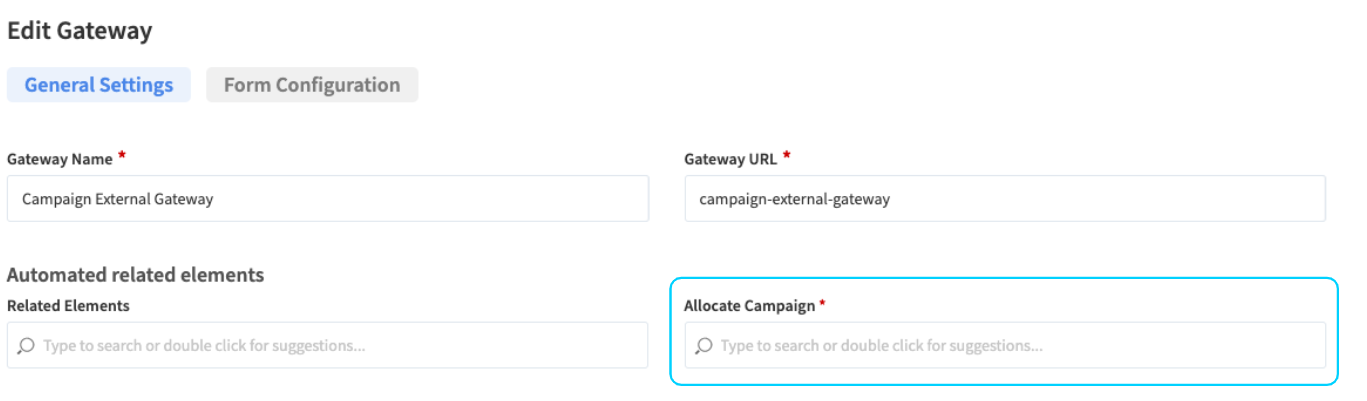The image size is (1367, 401).
Task: Click the Automated related elements heading
Action: pos(135,274)
